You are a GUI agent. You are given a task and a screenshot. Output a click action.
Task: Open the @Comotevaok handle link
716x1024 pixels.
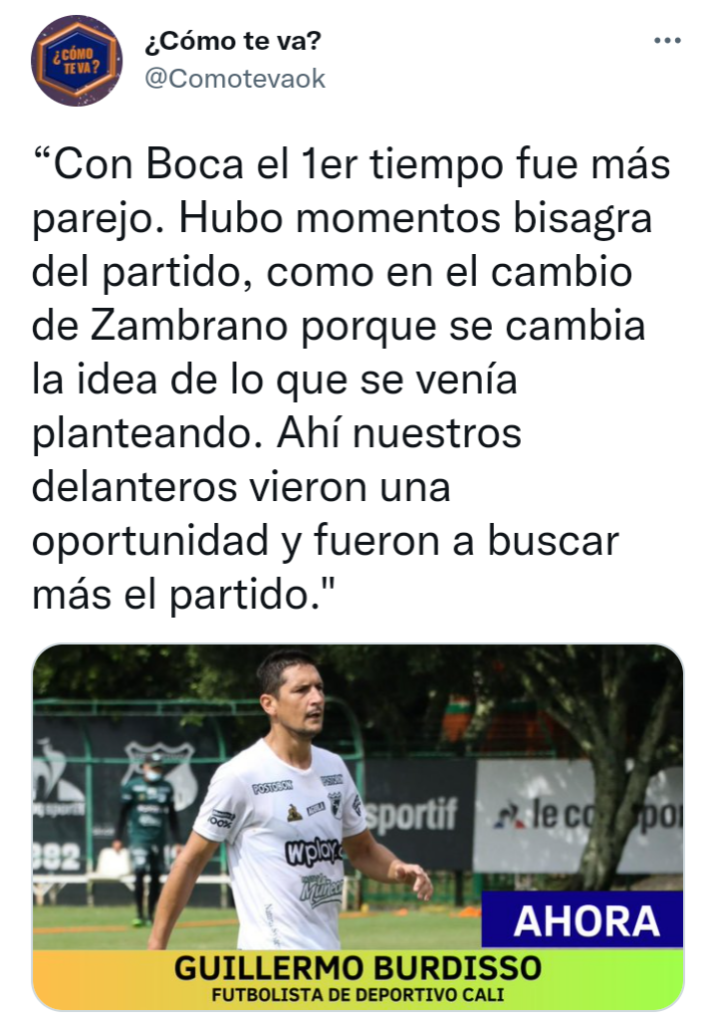235,78
